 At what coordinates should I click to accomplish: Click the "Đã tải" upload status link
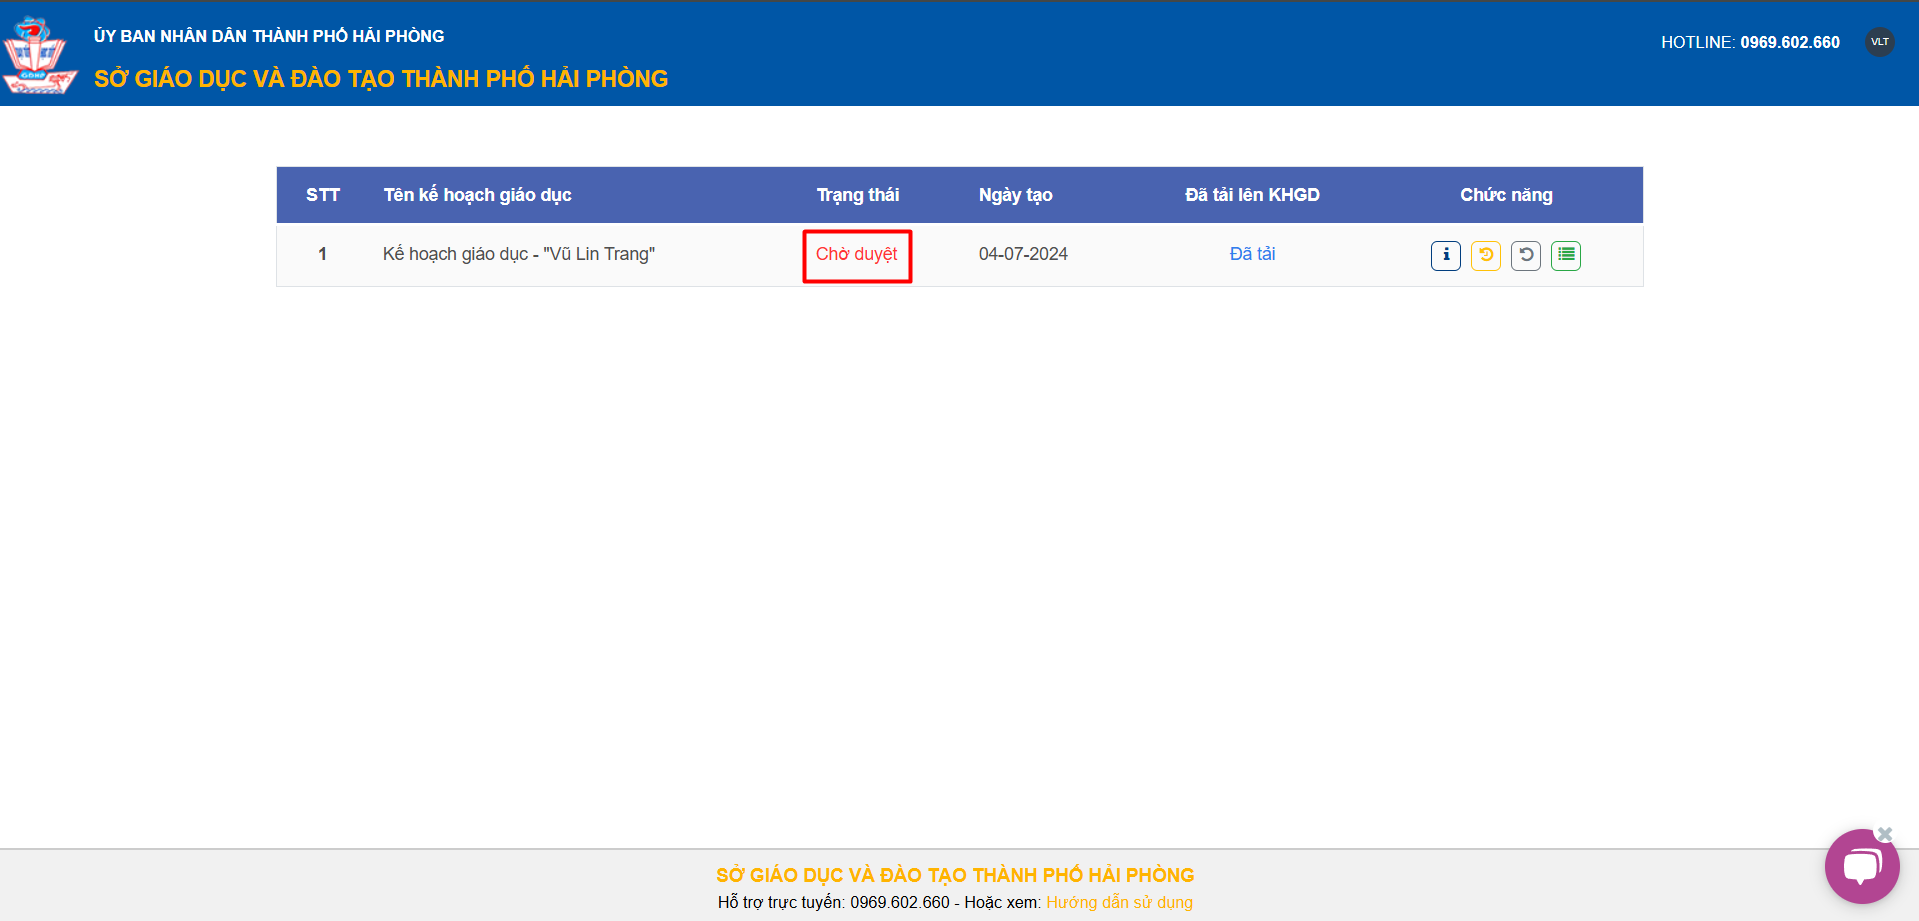1252,254
